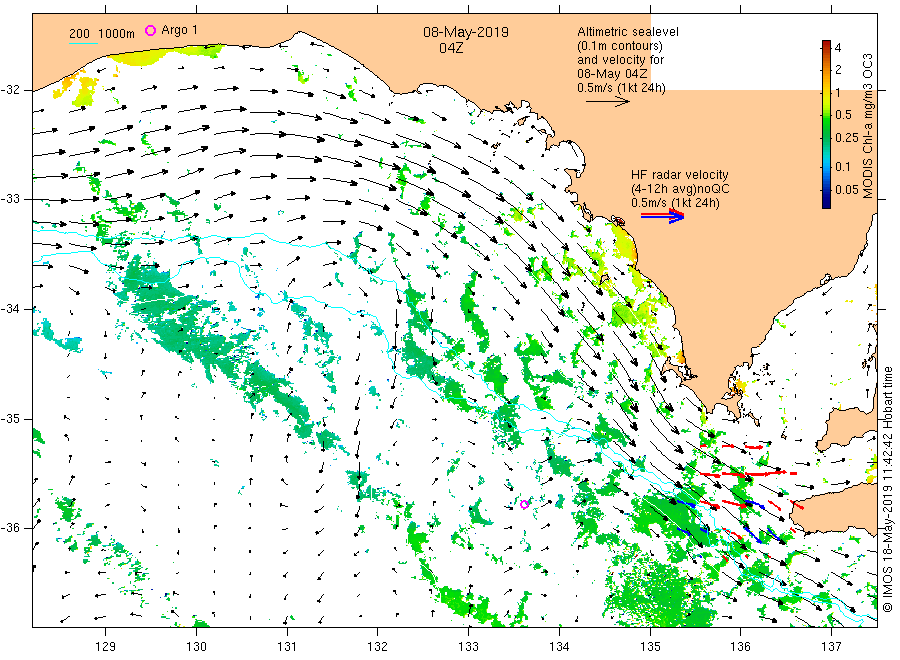Viewport: 900px width, 660px height.
Task: Click longitude label 130
Action: point(196,646)
